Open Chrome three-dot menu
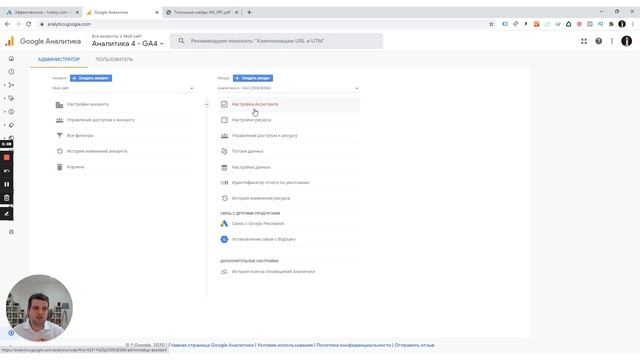640x360 pixels. point(633,24)
